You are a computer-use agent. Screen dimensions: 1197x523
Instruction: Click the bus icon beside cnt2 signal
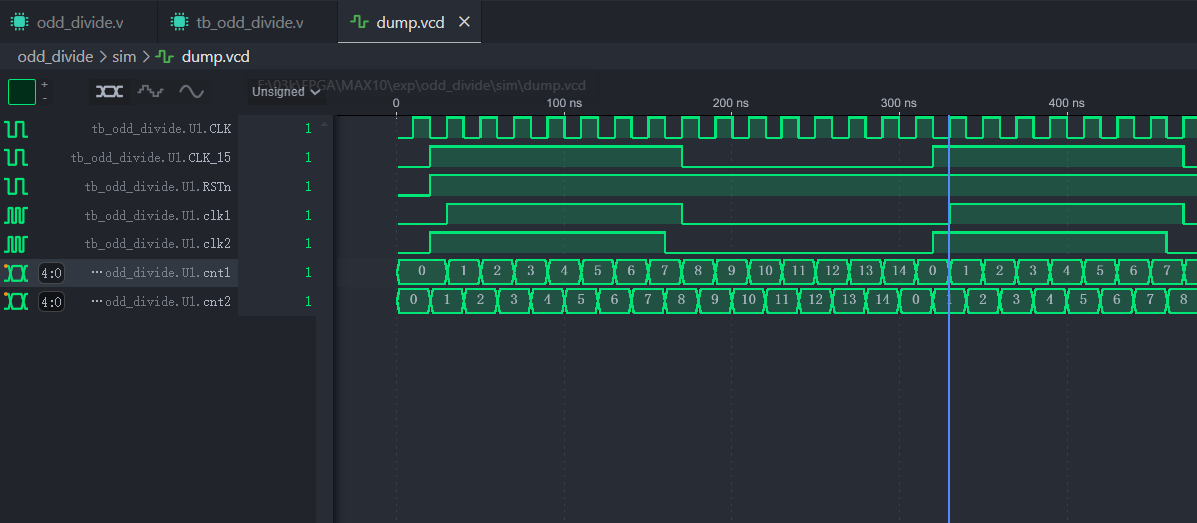16,302
